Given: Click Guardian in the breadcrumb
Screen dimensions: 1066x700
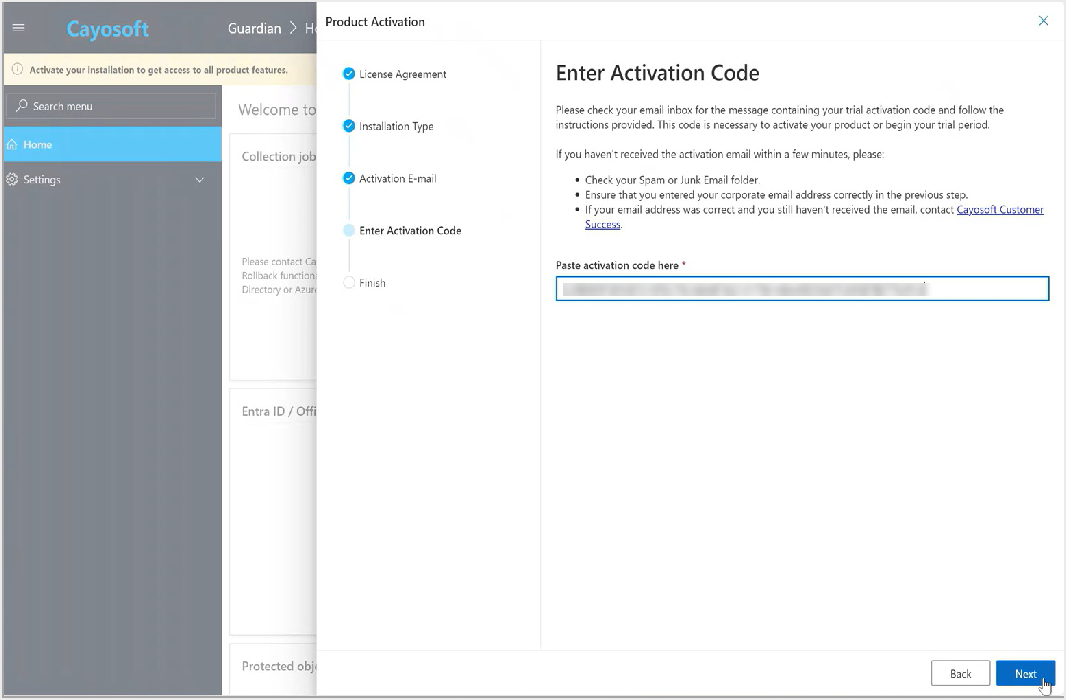Looking at the screenshot, I should tap(254, 28).
